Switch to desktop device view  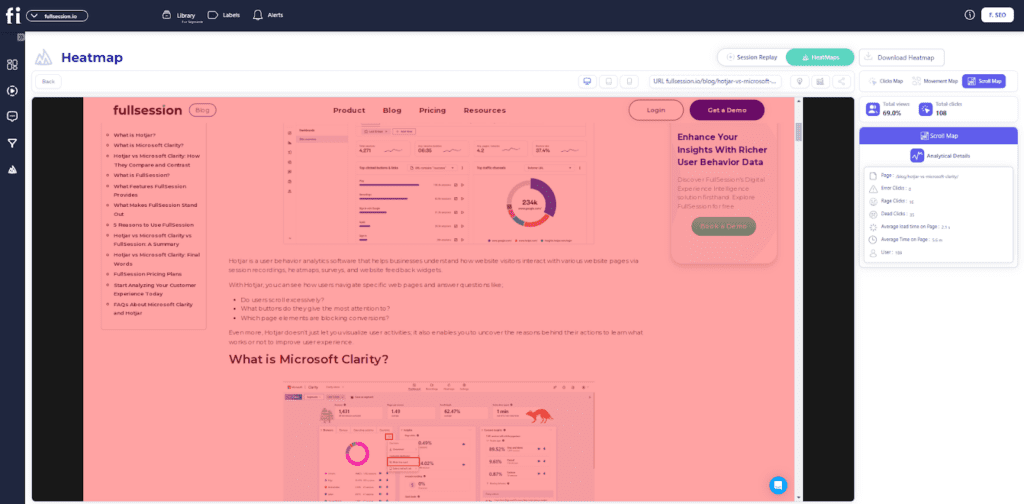click(x=587, y=81)
